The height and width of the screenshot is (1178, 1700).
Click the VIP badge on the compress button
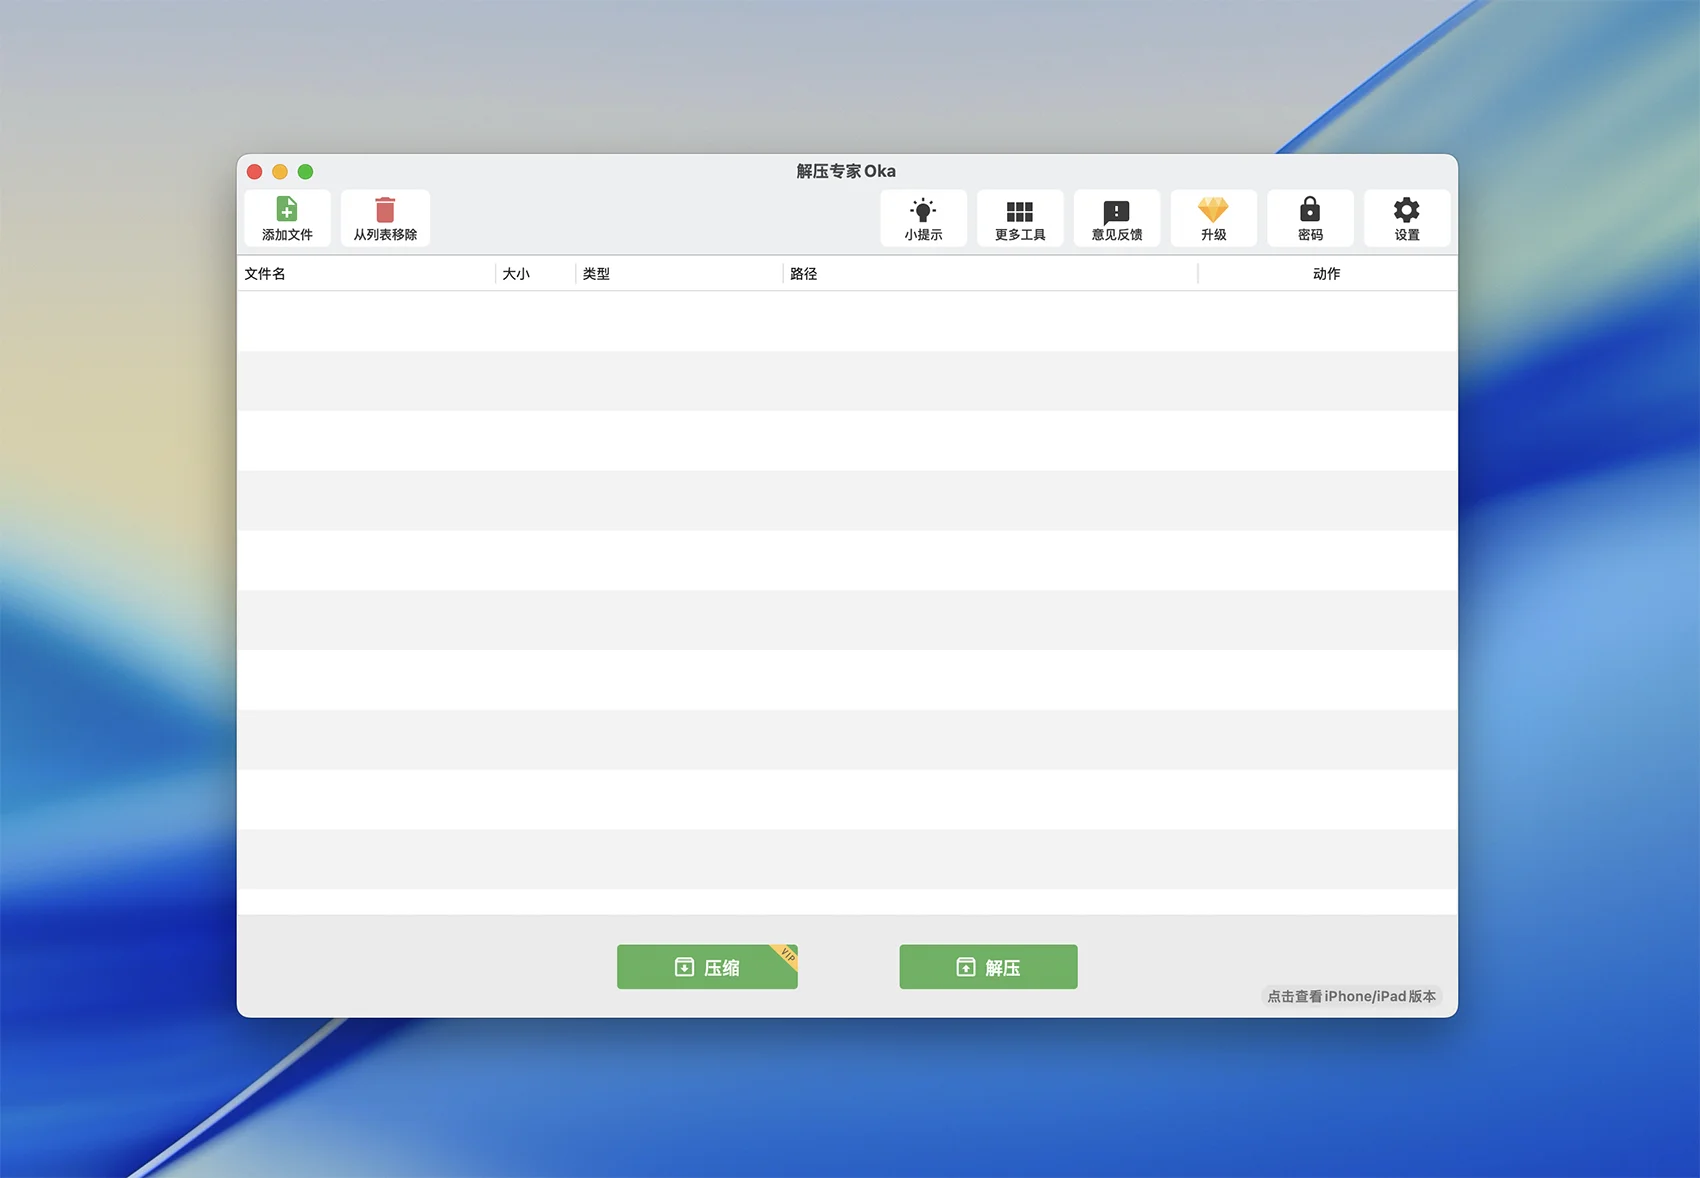(787, 955)
